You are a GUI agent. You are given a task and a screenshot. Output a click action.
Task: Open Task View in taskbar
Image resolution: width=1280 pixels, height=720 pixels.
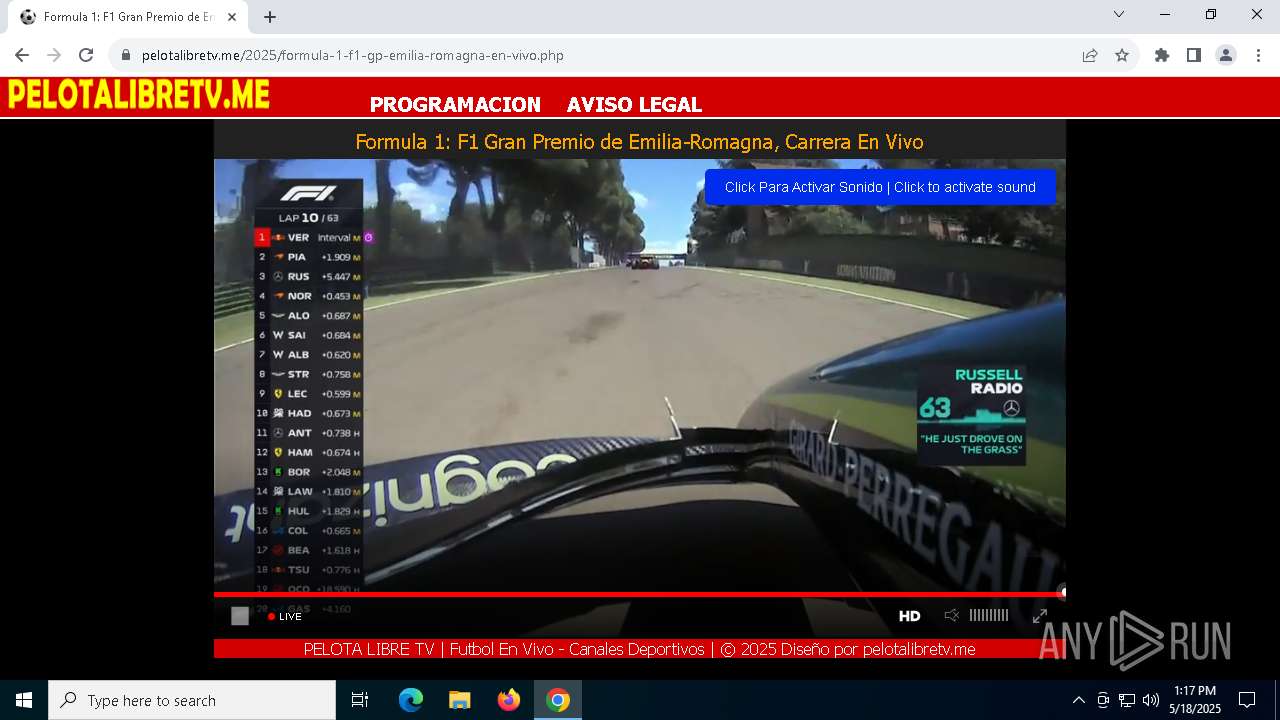360,700
